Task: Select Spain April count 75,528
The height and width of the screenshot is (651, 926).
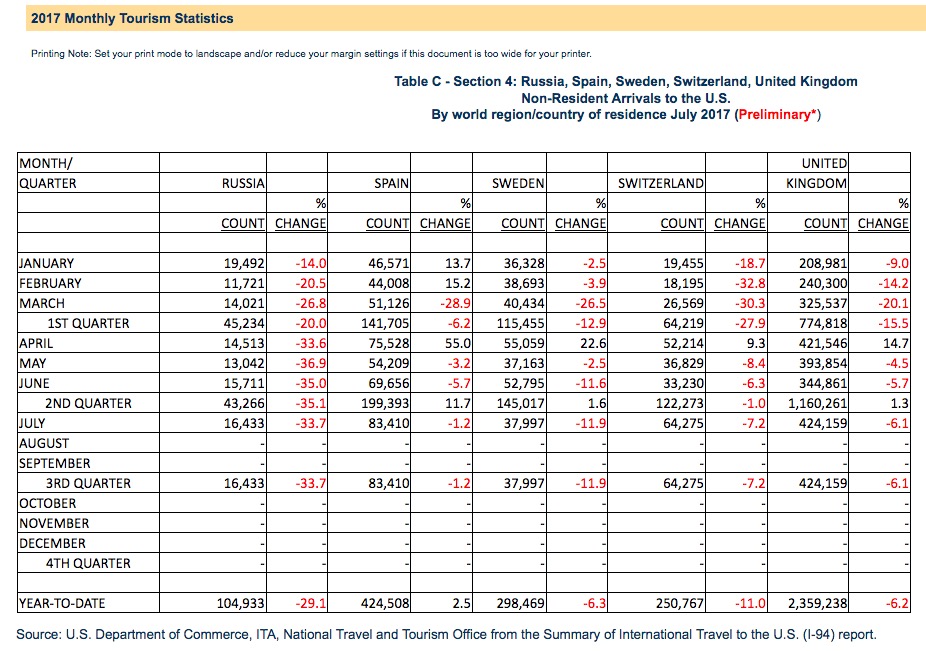Action: tap(389, 343)
